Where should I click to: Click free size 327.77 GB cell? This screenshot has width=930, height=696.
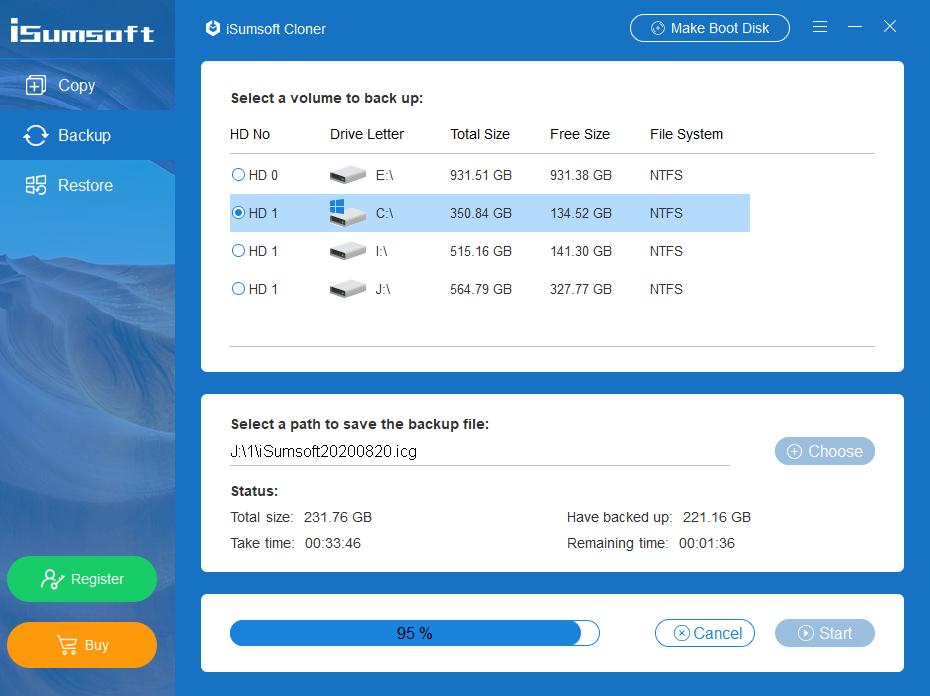tap(581, 289)
